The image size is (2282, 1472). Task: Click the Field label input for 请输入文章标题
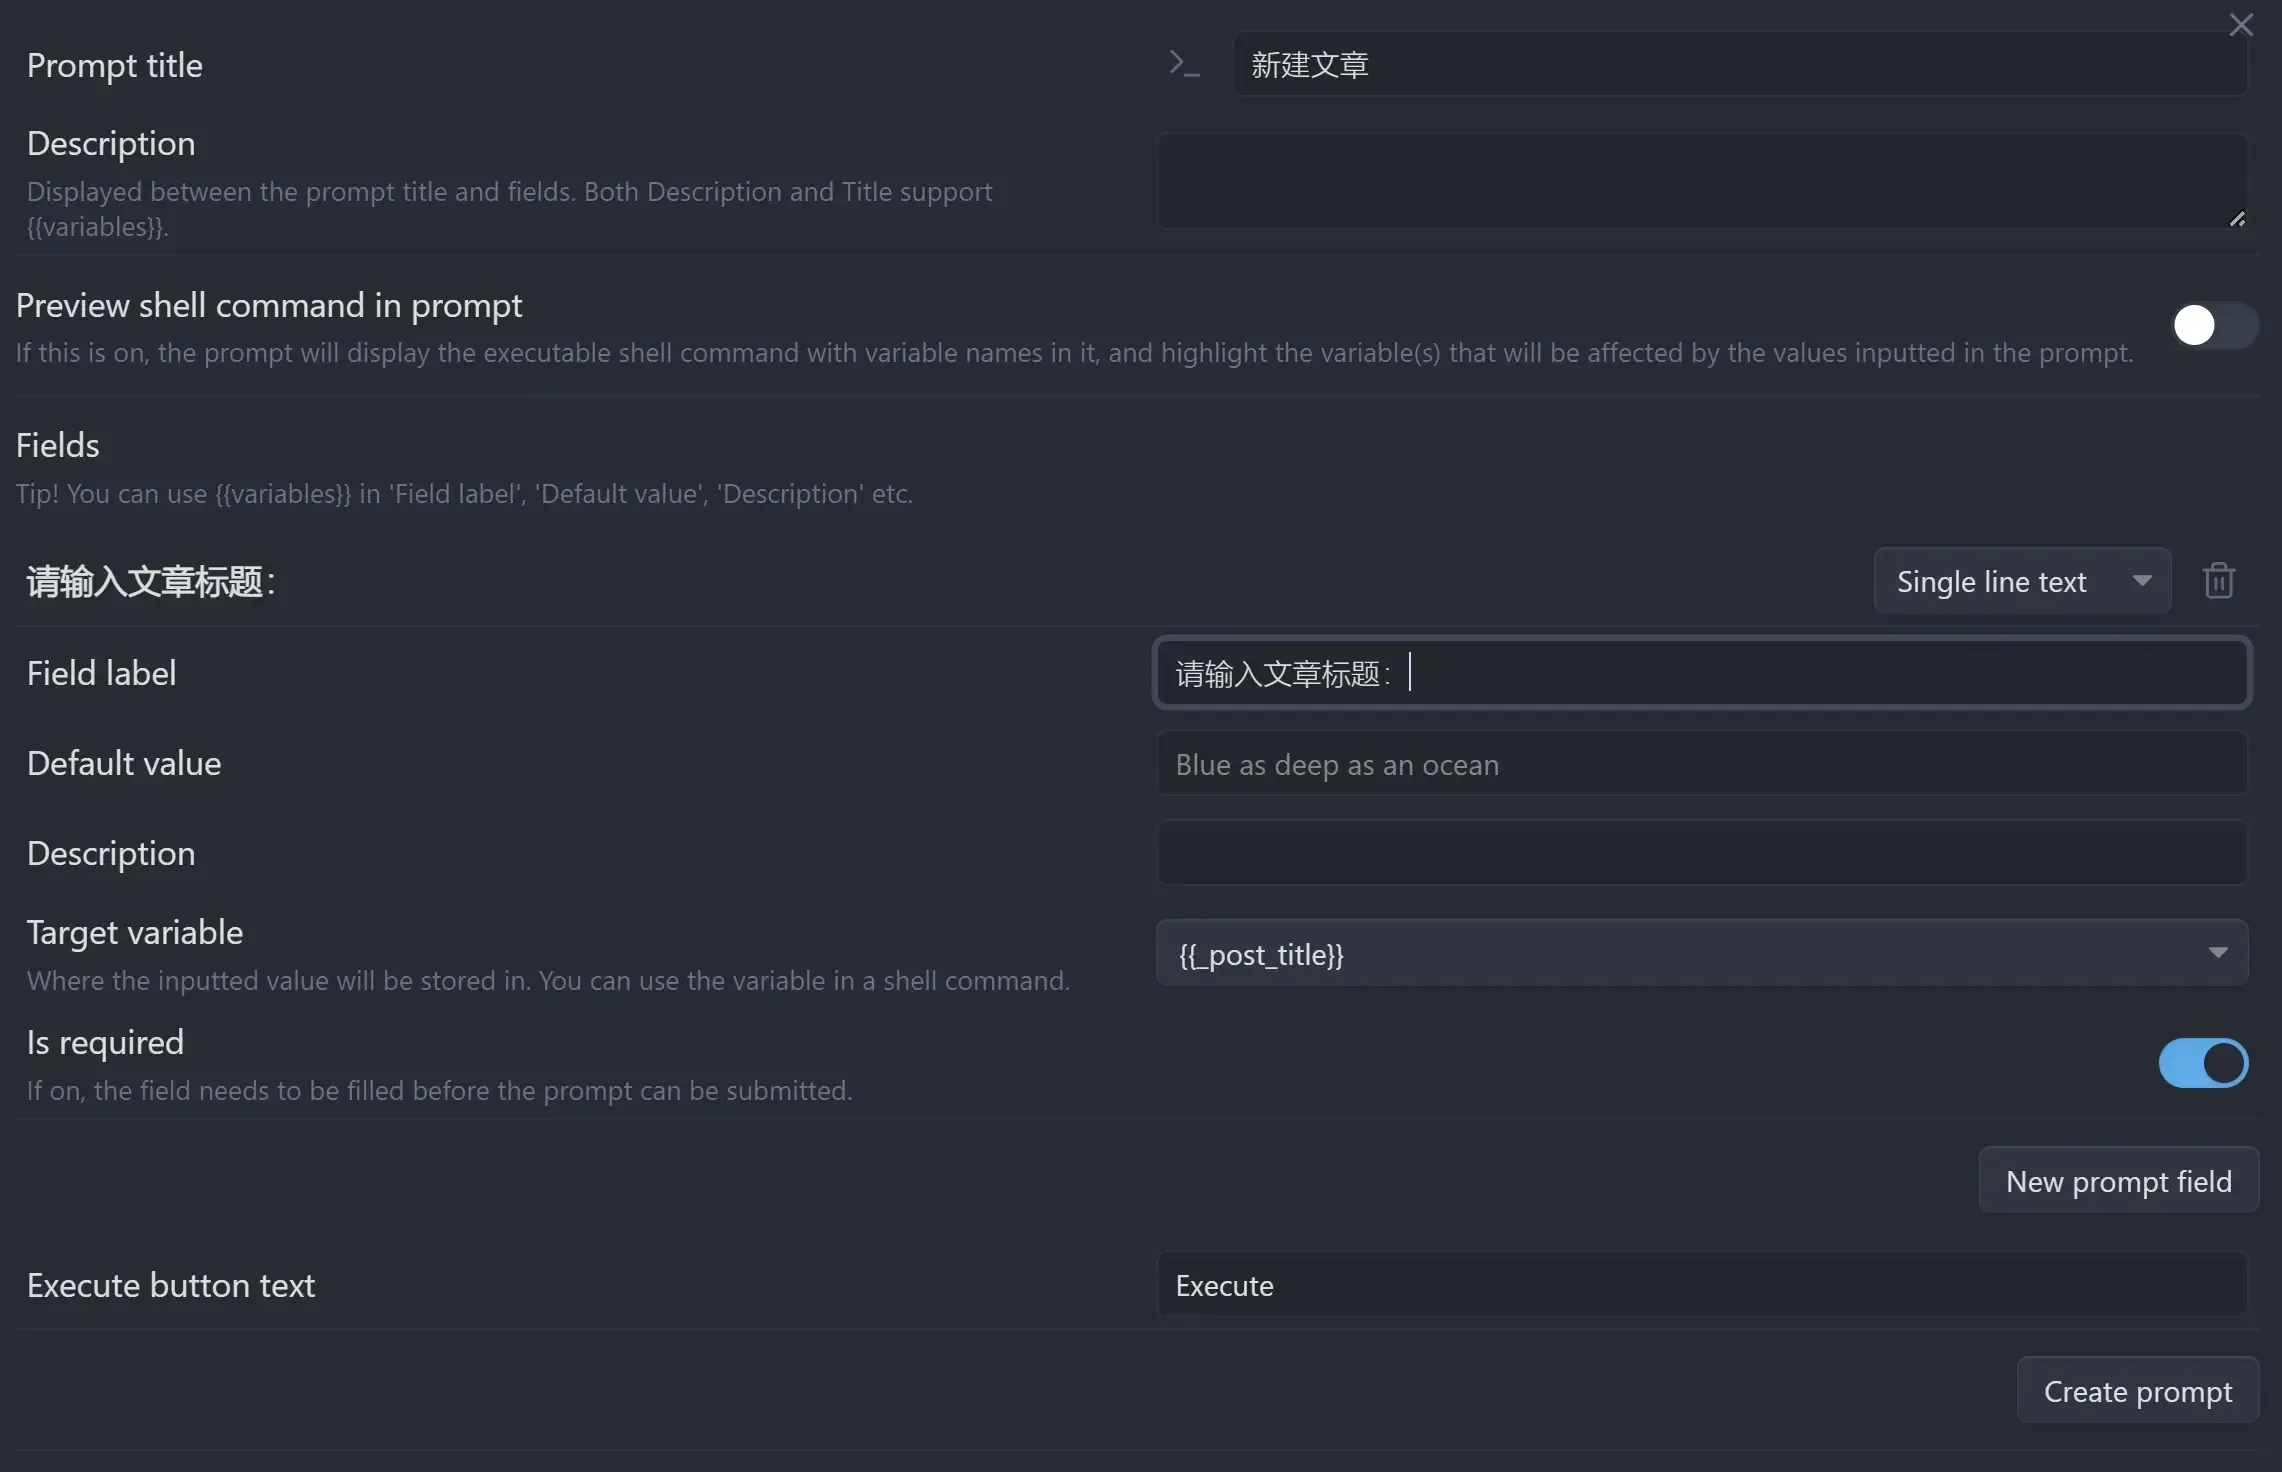pyautogui.click(x=1700, y=670)
